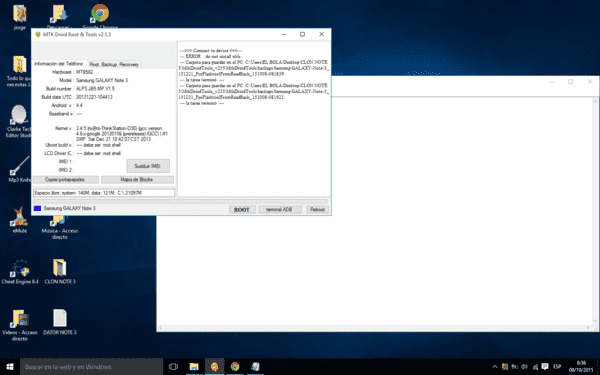
Task: Open the 'terminal ADB' button
Action: pos(280,210)
